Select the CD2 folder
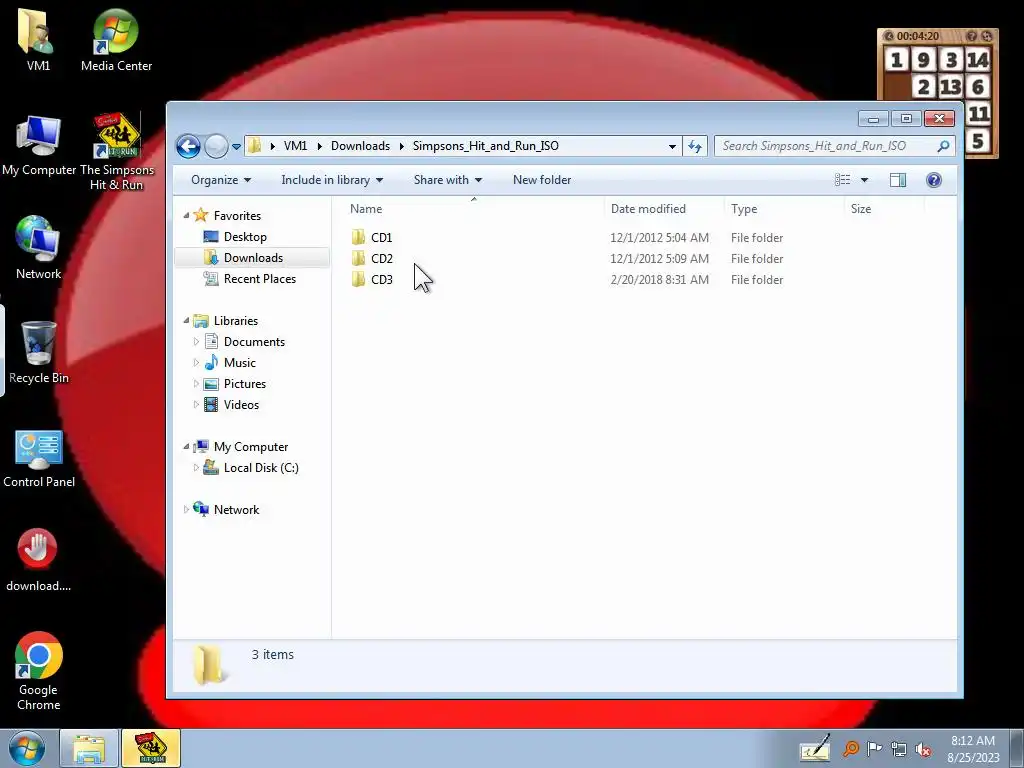Image resolution: width=1024 pixels, height=768 pixels. coord(381,259)
